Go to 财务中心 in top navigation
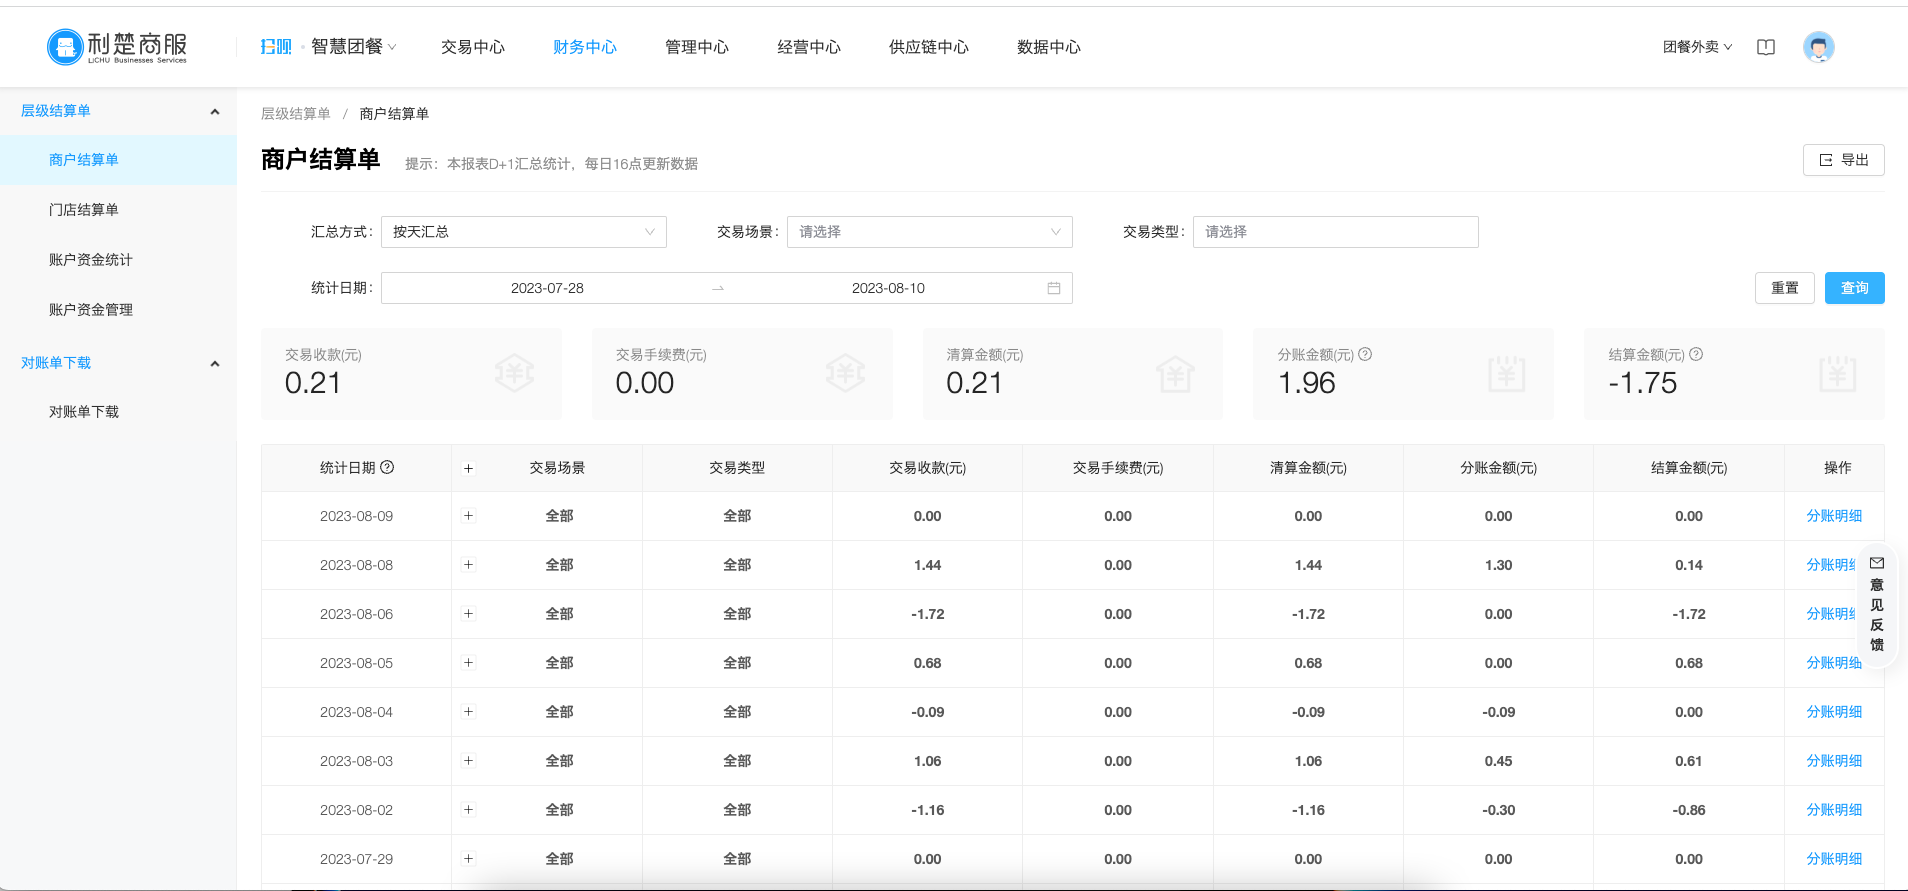 [585, 47]
